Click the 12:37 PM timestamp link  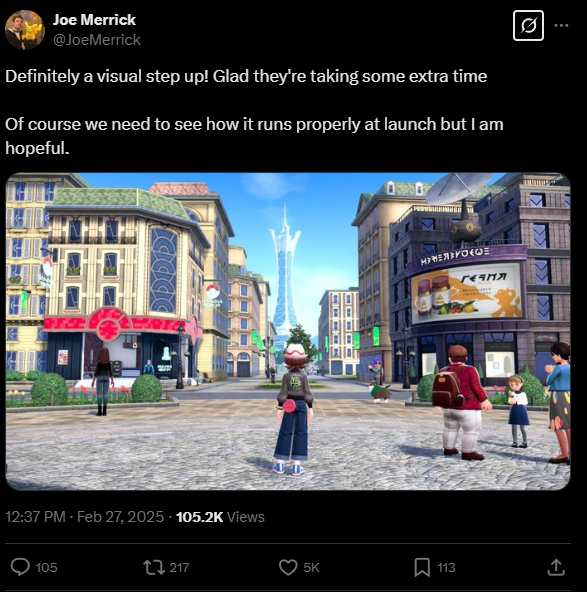[x=35, y=517]
